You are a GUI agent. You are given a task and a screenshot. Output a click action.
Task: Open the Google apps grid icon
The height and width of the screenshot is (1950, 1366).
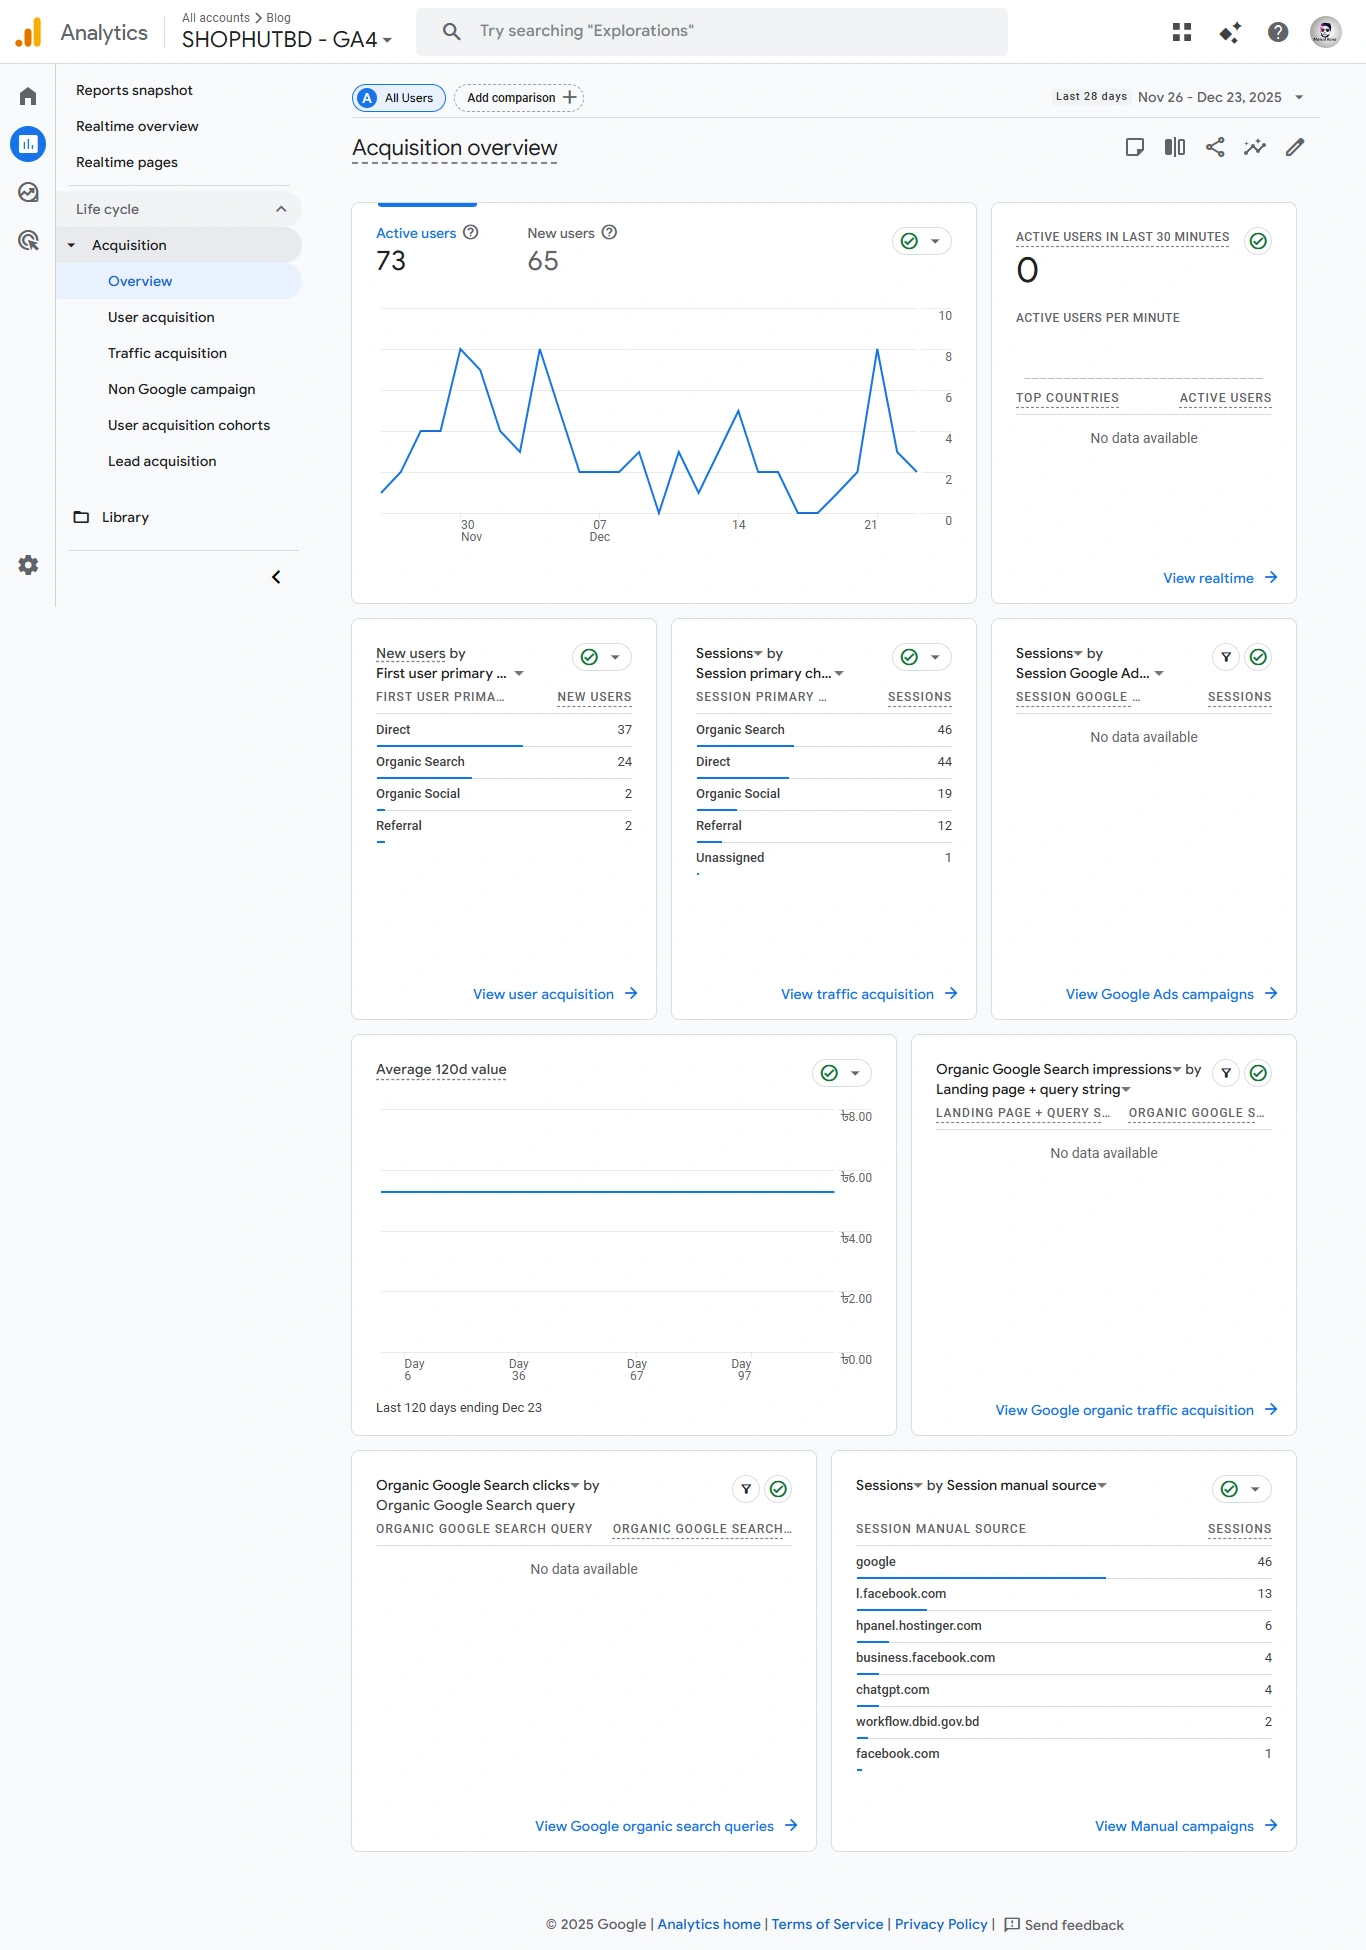tap(1182, 32)
